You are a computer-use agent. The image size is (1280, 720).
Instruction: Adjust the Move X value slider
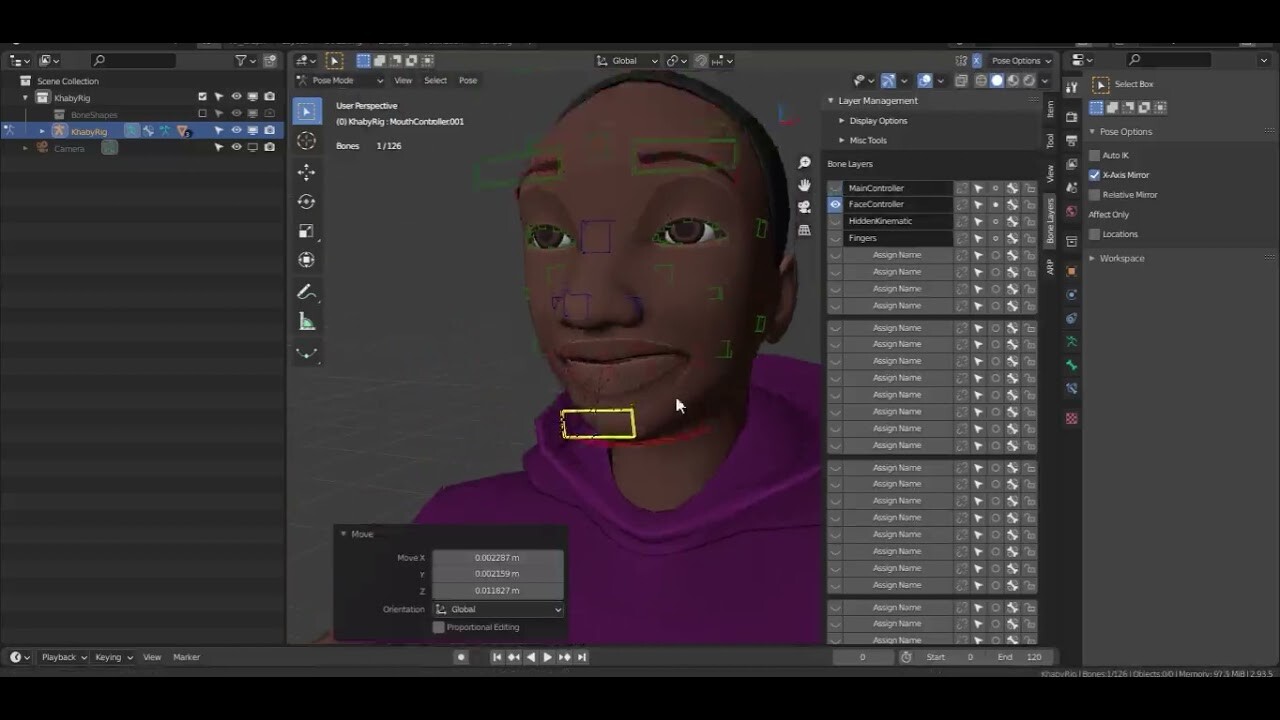click(x=497, y=558)
